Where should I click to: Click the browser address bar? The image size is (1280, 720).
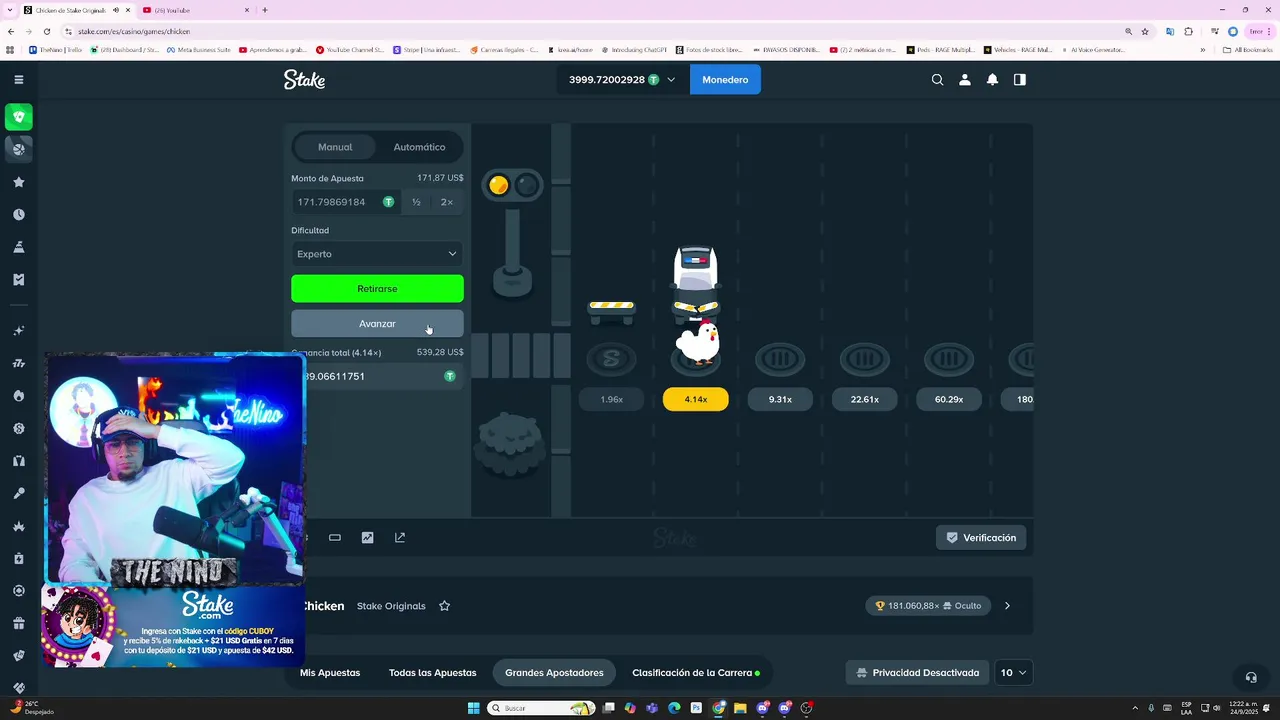pos(590,31)
